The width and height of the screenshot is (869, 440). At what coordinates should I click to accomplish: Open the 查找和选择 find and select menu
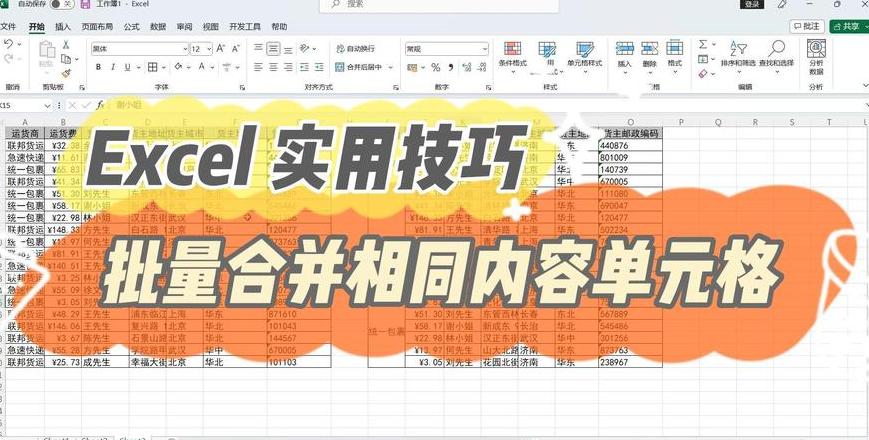tap(776, 55)
